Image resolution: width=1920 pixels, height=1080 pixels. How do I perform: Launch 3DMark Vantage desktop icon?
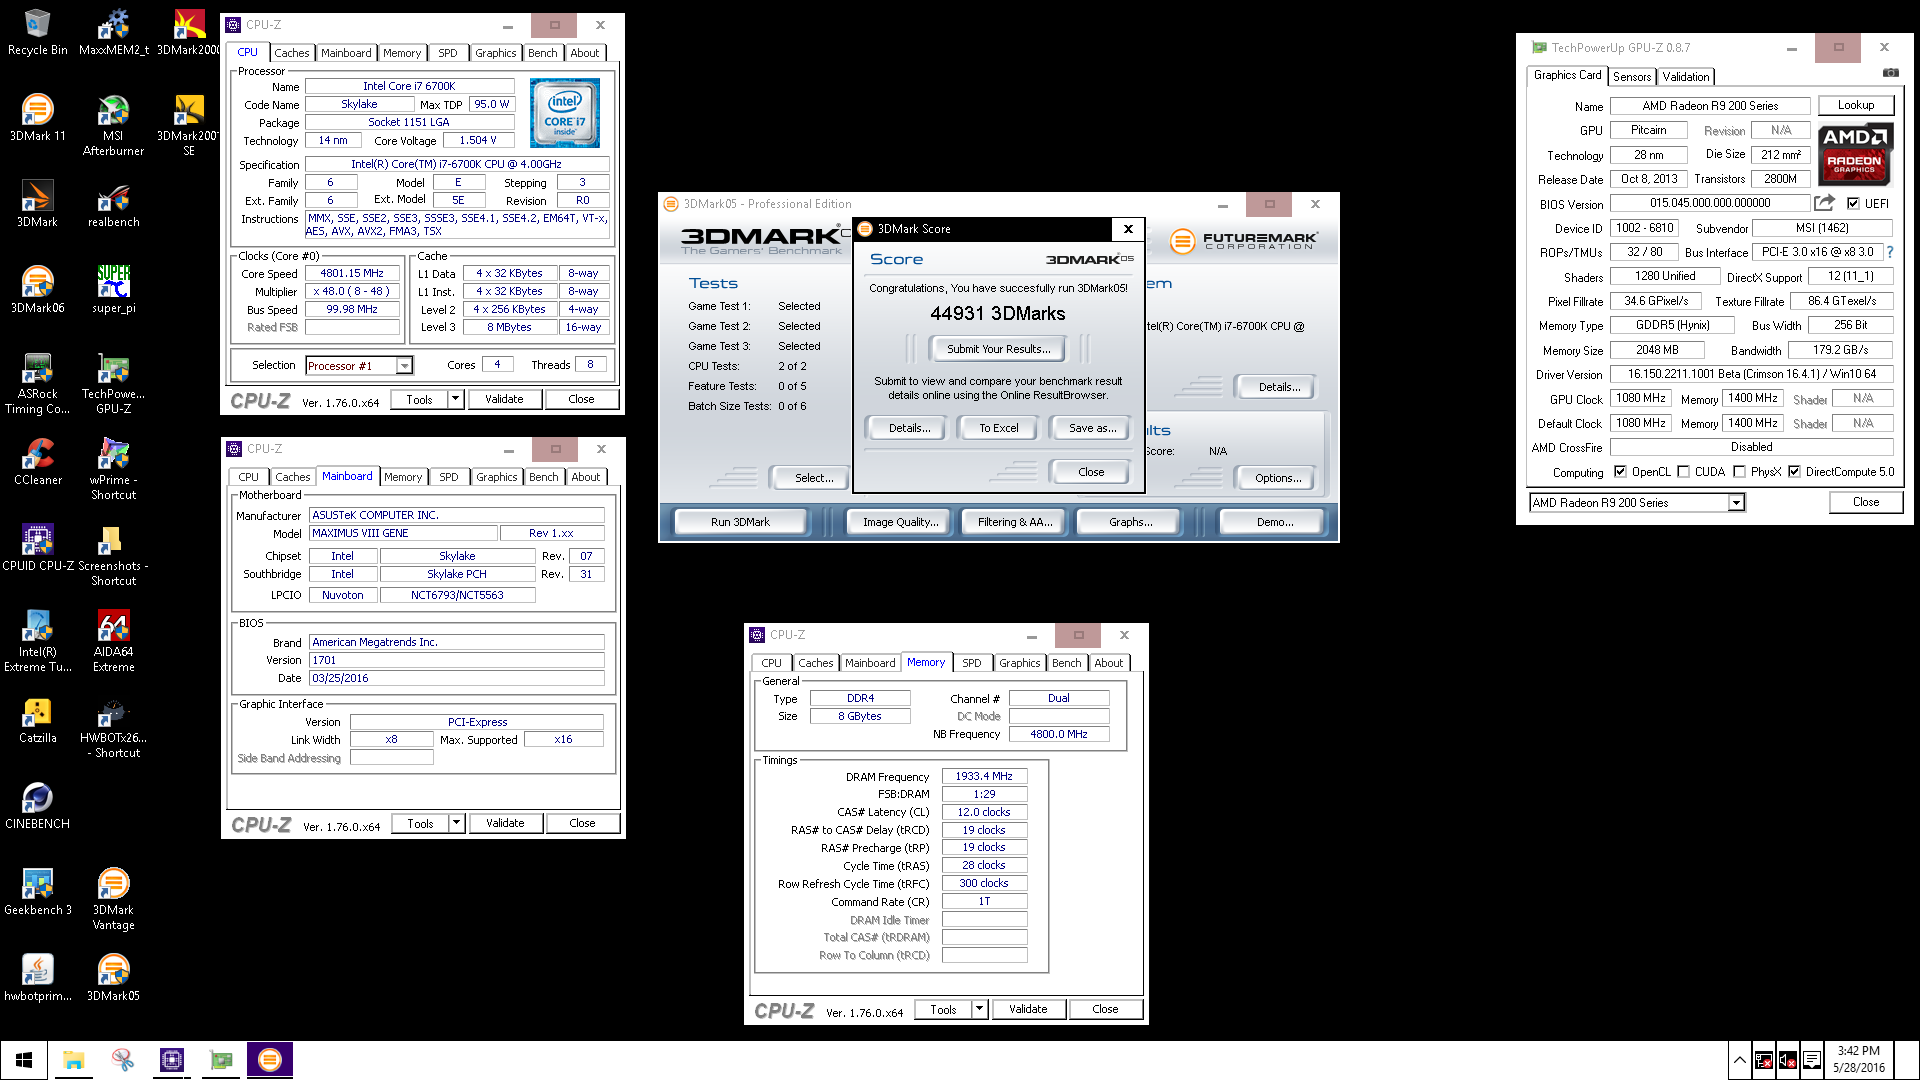click(113, 899)
